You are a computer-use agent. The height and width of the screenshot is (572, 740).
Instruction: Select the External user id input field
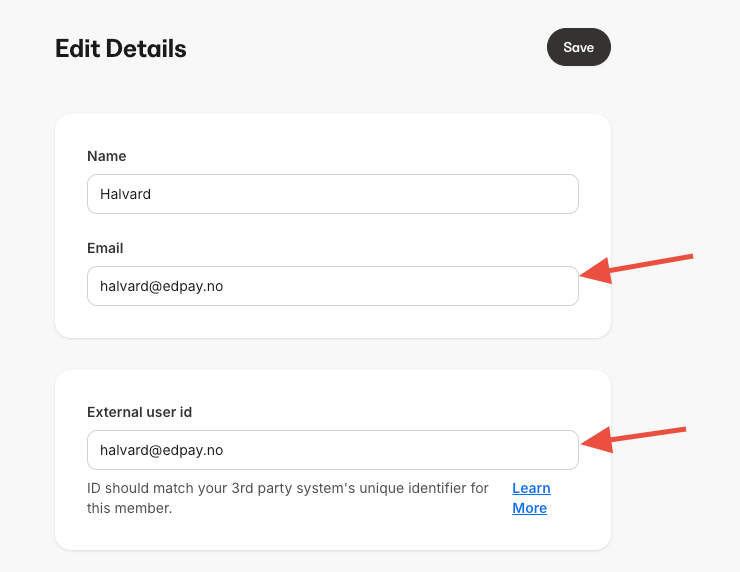pyautogui.click(x=332, y=450)
